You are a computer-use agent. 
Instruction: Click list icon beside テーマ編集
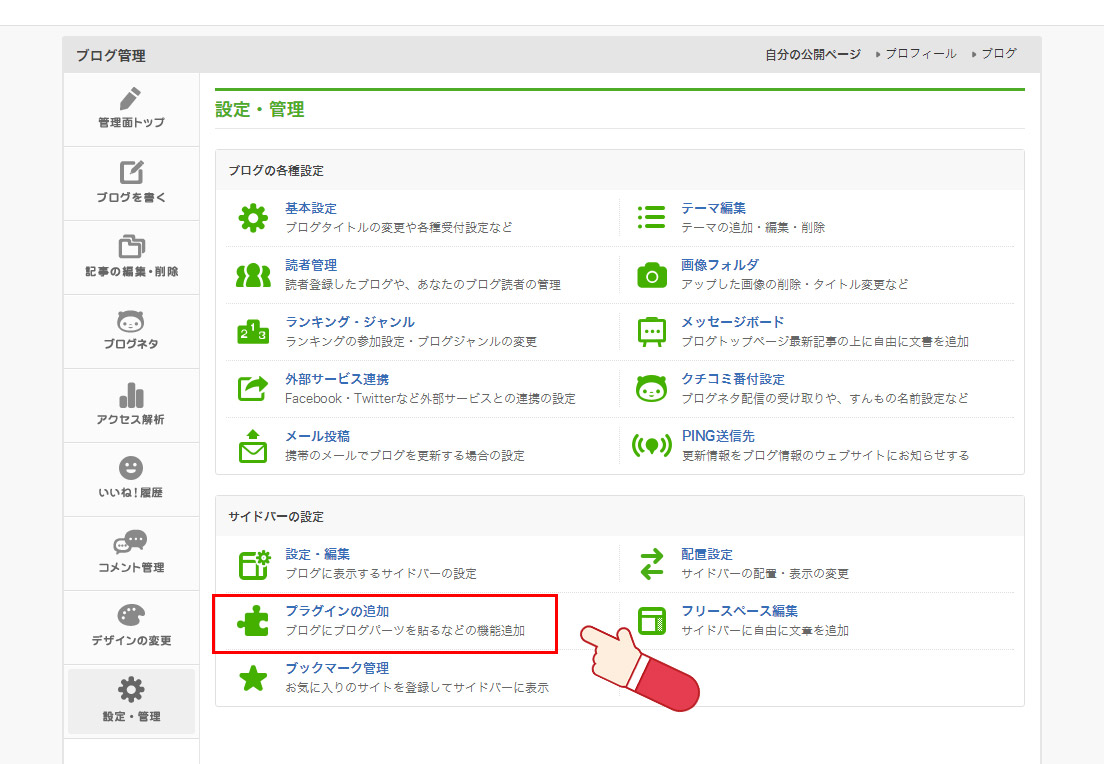click(651, 218)
